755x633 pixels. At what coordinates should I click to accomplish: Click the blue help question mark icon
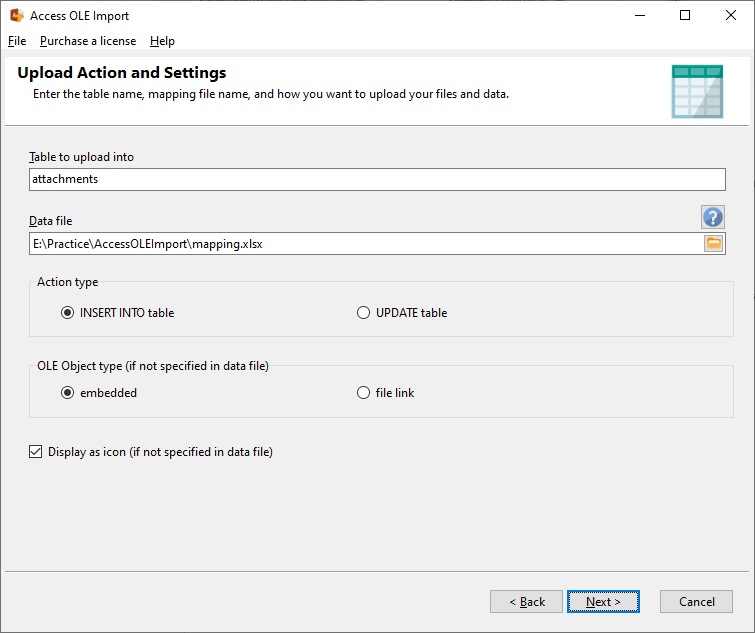712,217
